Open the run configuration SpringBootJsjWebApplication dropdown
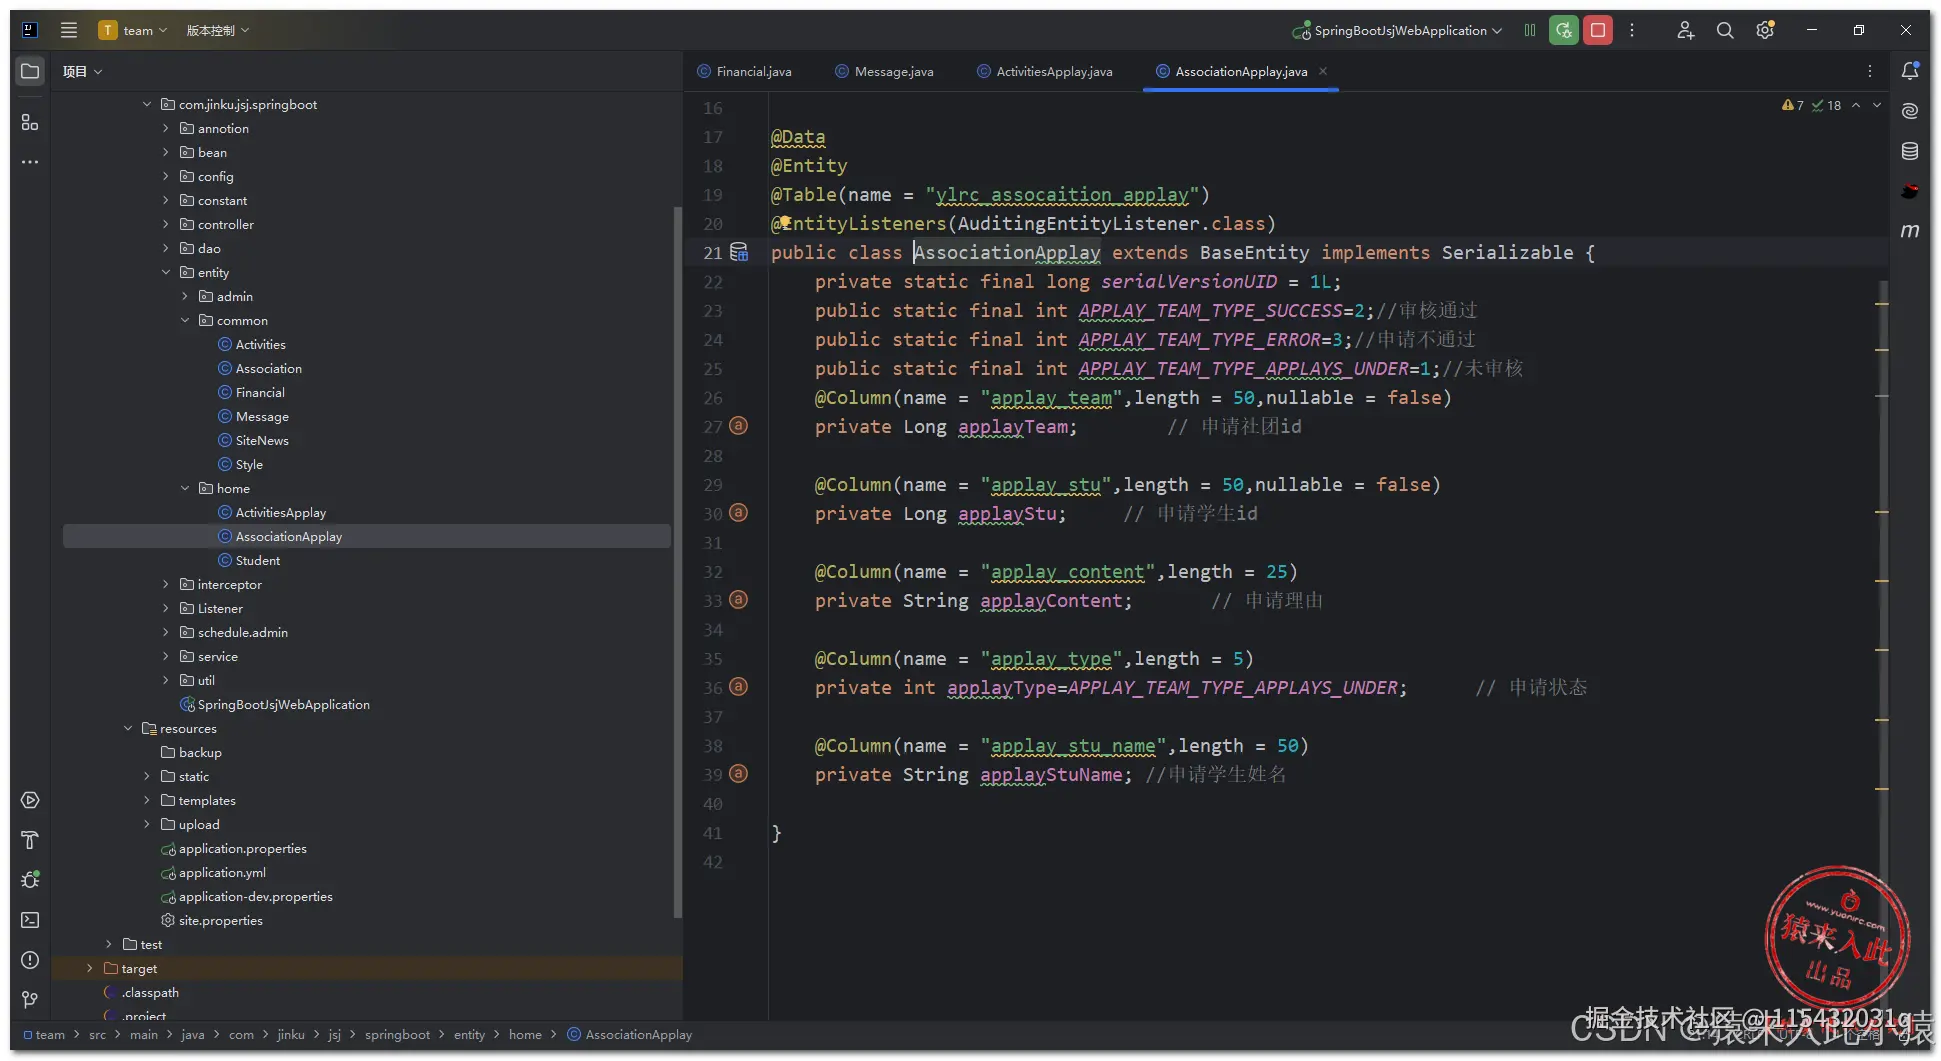This screenshot has width=1941, height=1061. tap(1400, 31)
